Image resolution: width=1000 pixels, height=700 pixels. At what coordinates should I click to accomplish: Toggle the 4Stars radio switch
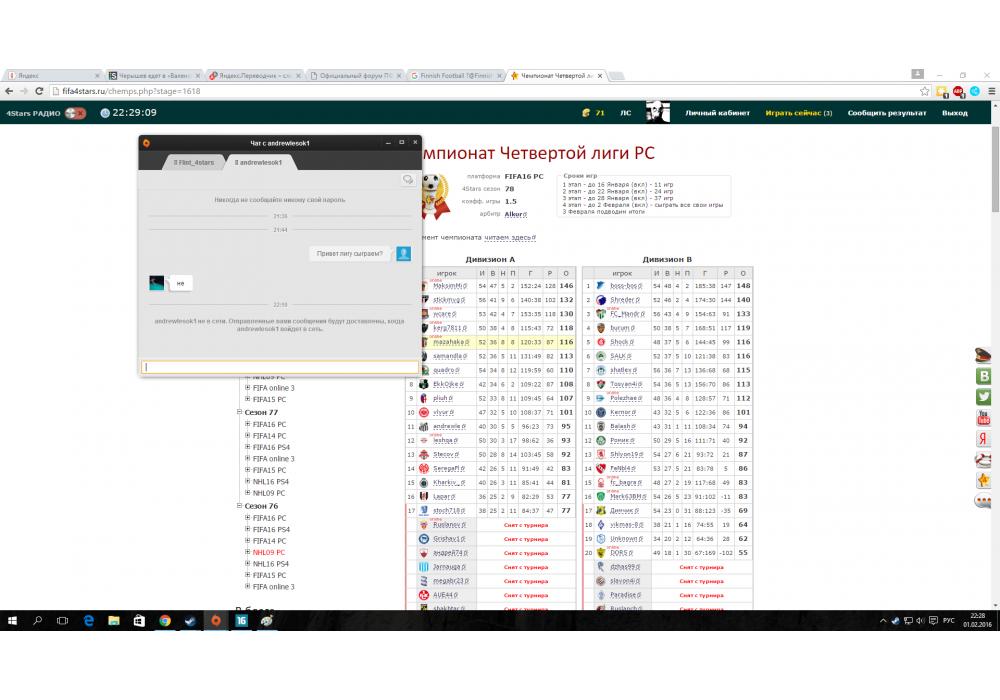(x=76, y=113)
